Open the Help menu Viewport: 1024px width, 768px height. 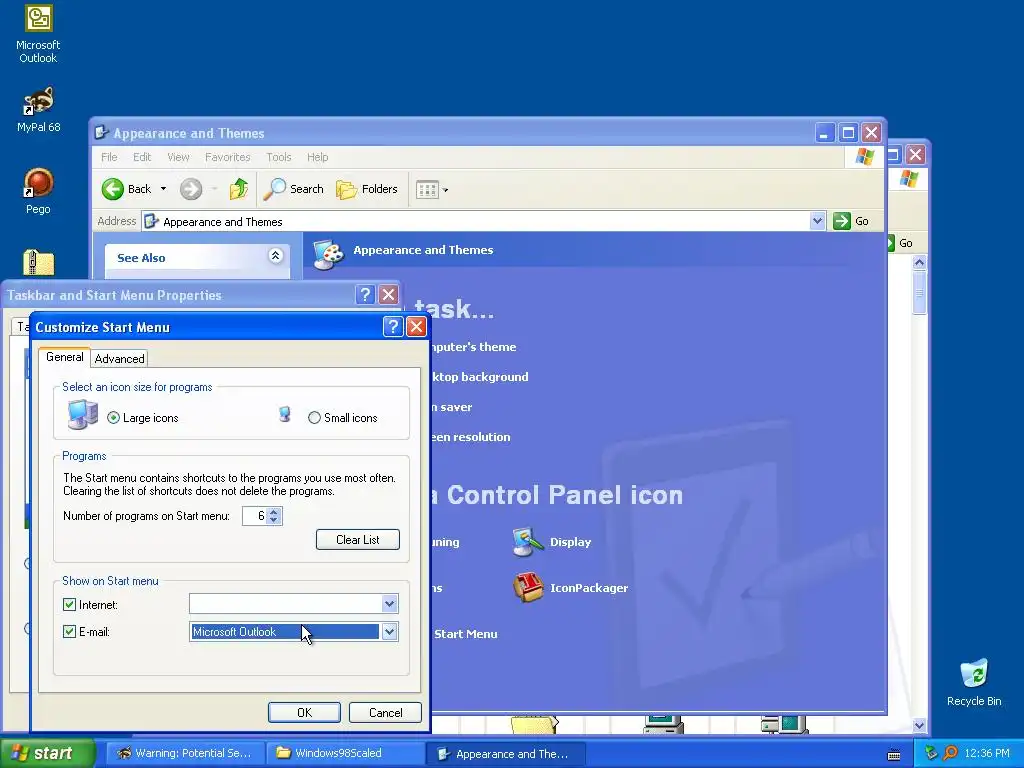[317, 157]
